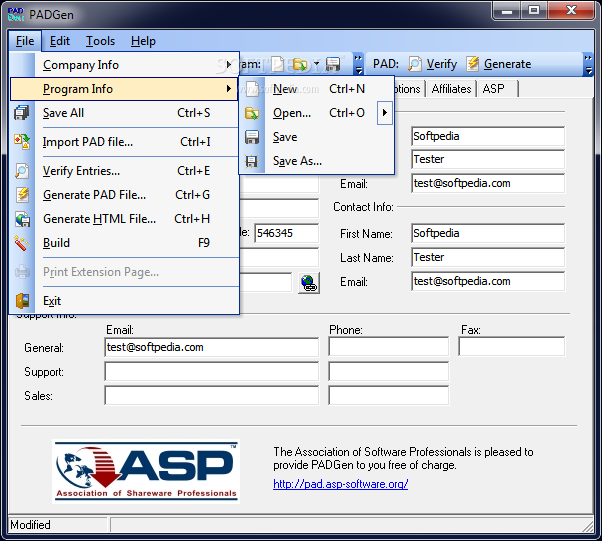Viewport: 602px width, 541px height.
Task: Click the PADGen application icon in the title bar
Action: 16,15
